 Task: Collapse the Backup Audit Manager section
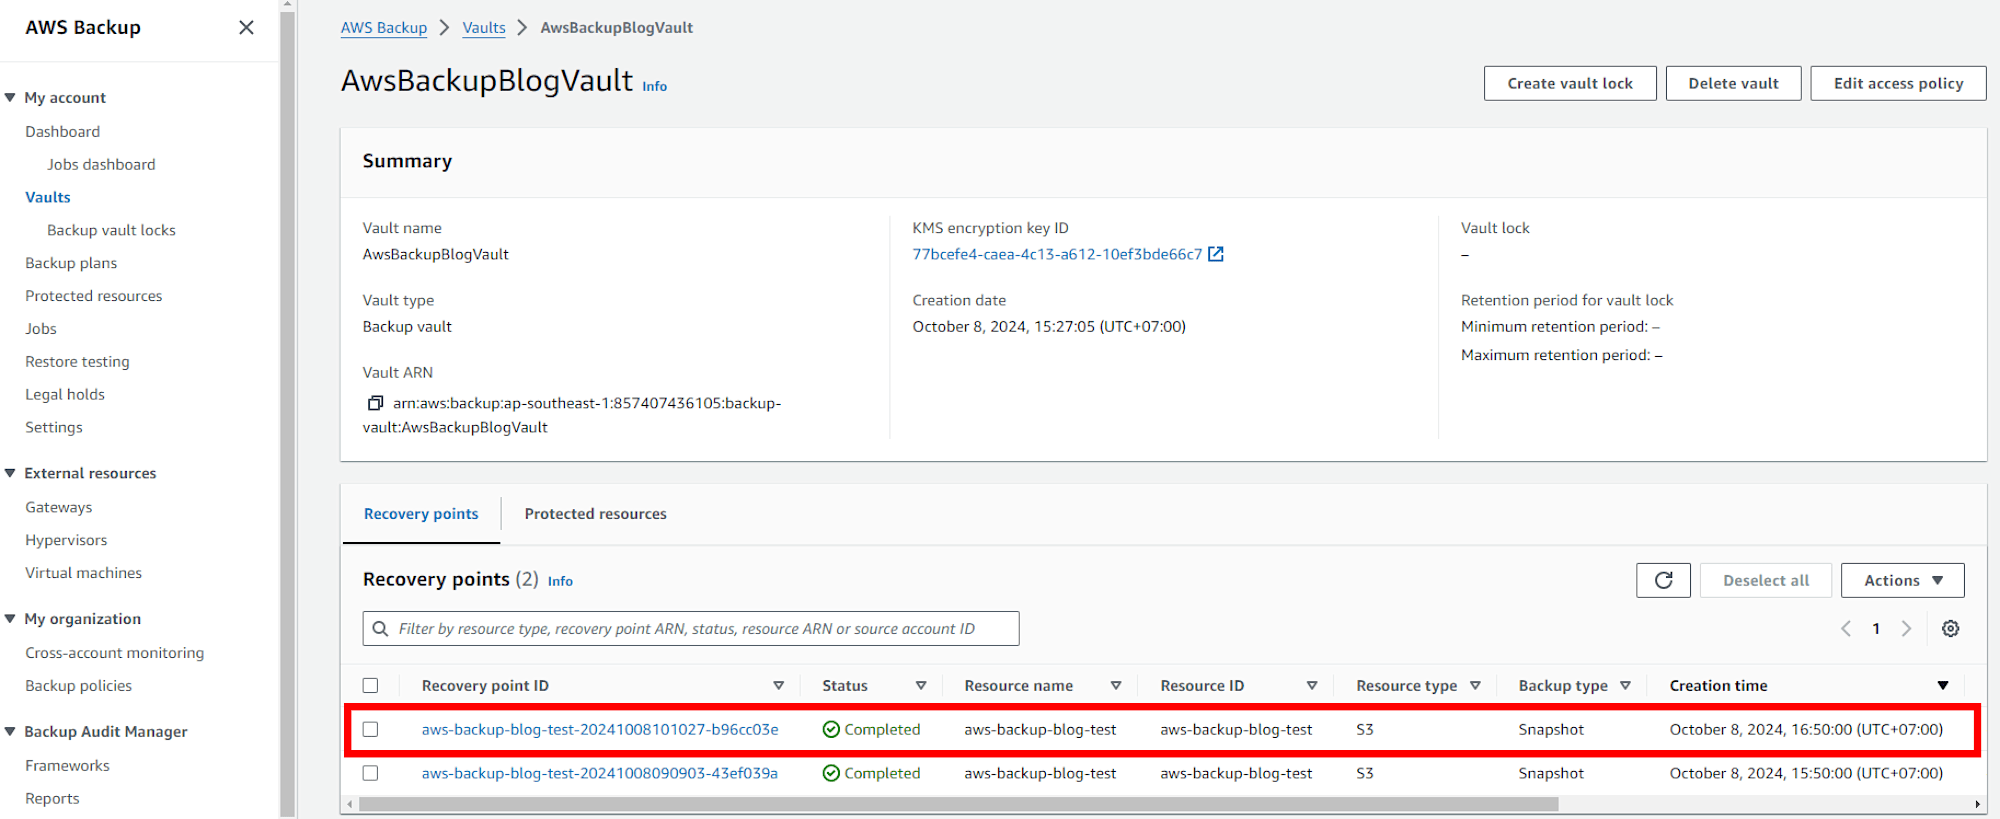pyautogui.click(x=10, y=732)
